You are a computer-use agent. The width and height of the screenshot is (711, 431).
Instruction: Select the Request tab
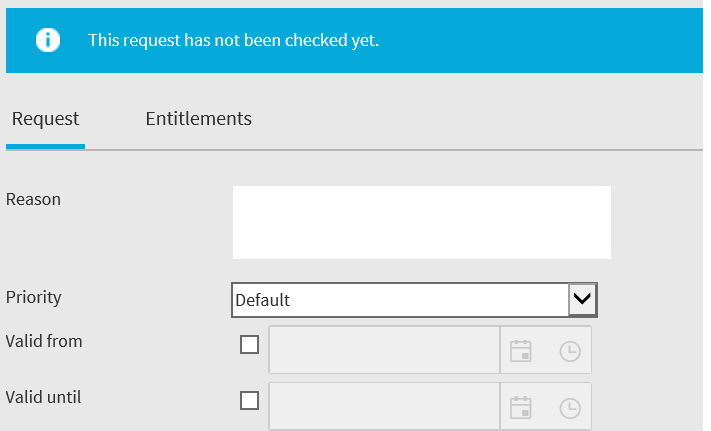coord(45,119)
